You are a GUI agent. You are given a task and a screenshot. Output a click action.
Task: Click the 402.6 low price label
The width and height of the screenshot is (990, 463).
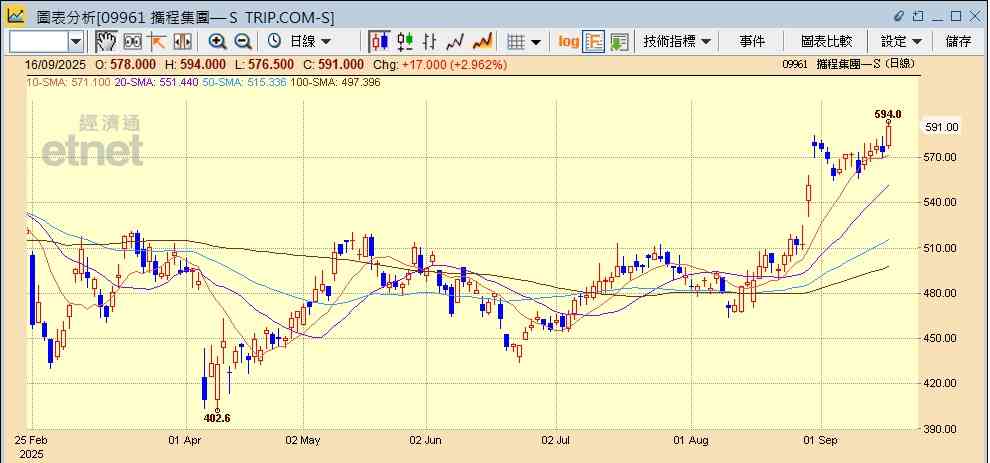(x=218, y=418)
